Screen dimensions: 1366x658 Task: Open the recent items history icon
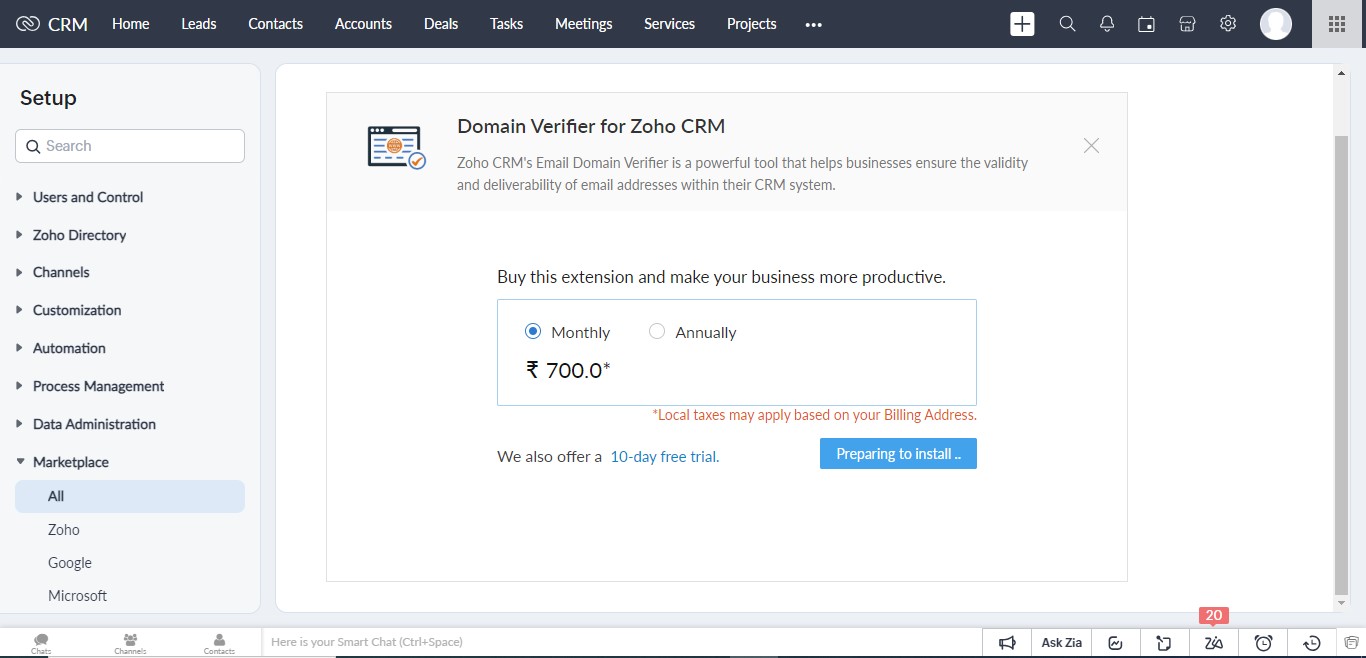[1313, 643]
